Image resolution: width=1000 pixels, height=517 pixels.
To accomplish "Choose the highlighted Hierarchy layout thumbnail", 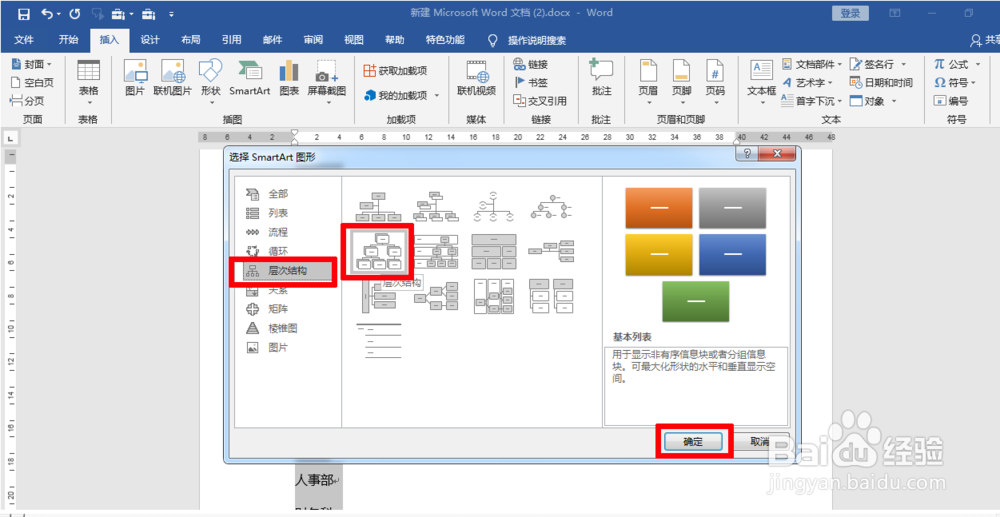I will click(379, 251).
